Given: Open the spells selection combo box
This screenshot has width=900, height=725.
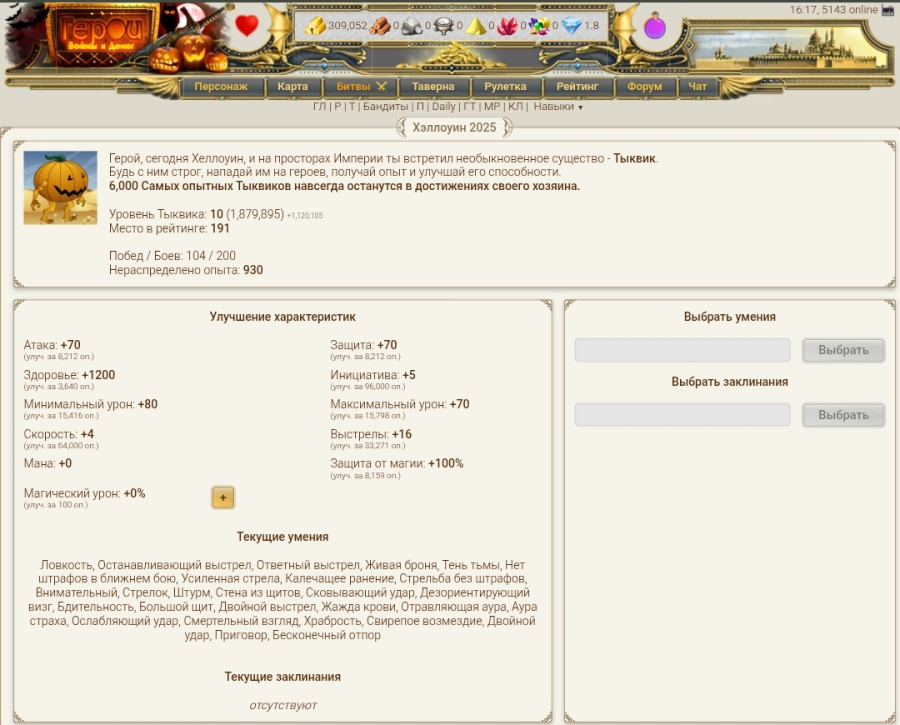Looking at the screenshot, I should (682, 415).
